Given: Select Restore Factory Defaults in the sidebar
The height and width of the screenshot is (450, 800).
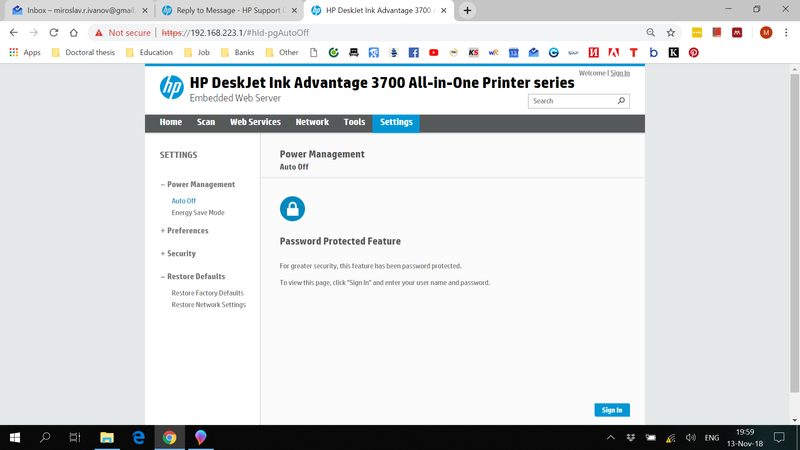Looking at the screenshot, I should (207, 293).
